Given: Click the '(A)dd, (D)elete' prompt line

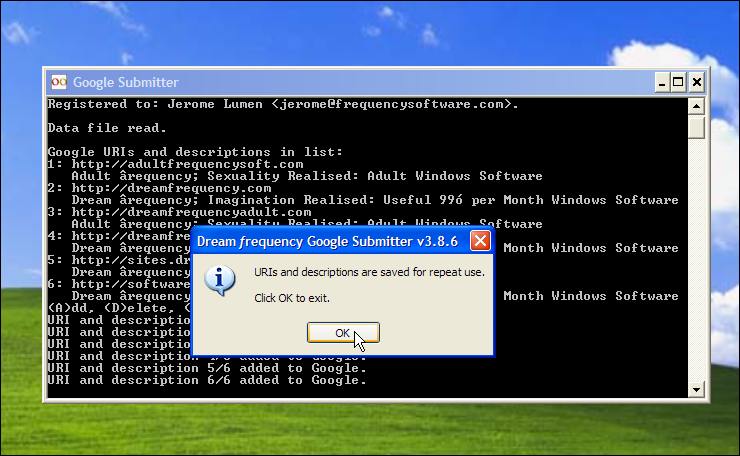Looking at the screenshot, I should [x=119, y=308].
